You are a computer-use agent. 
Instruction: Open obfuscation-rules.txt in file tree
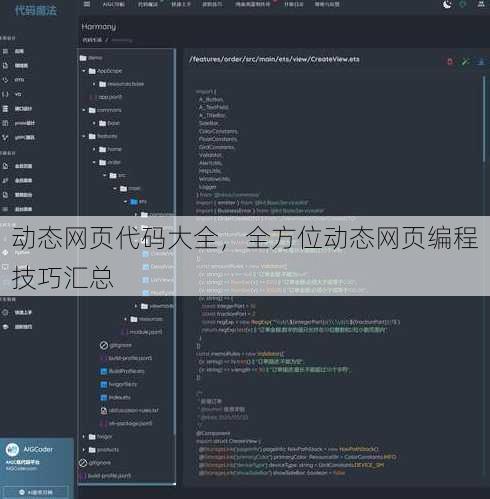(x=130, y=411)
